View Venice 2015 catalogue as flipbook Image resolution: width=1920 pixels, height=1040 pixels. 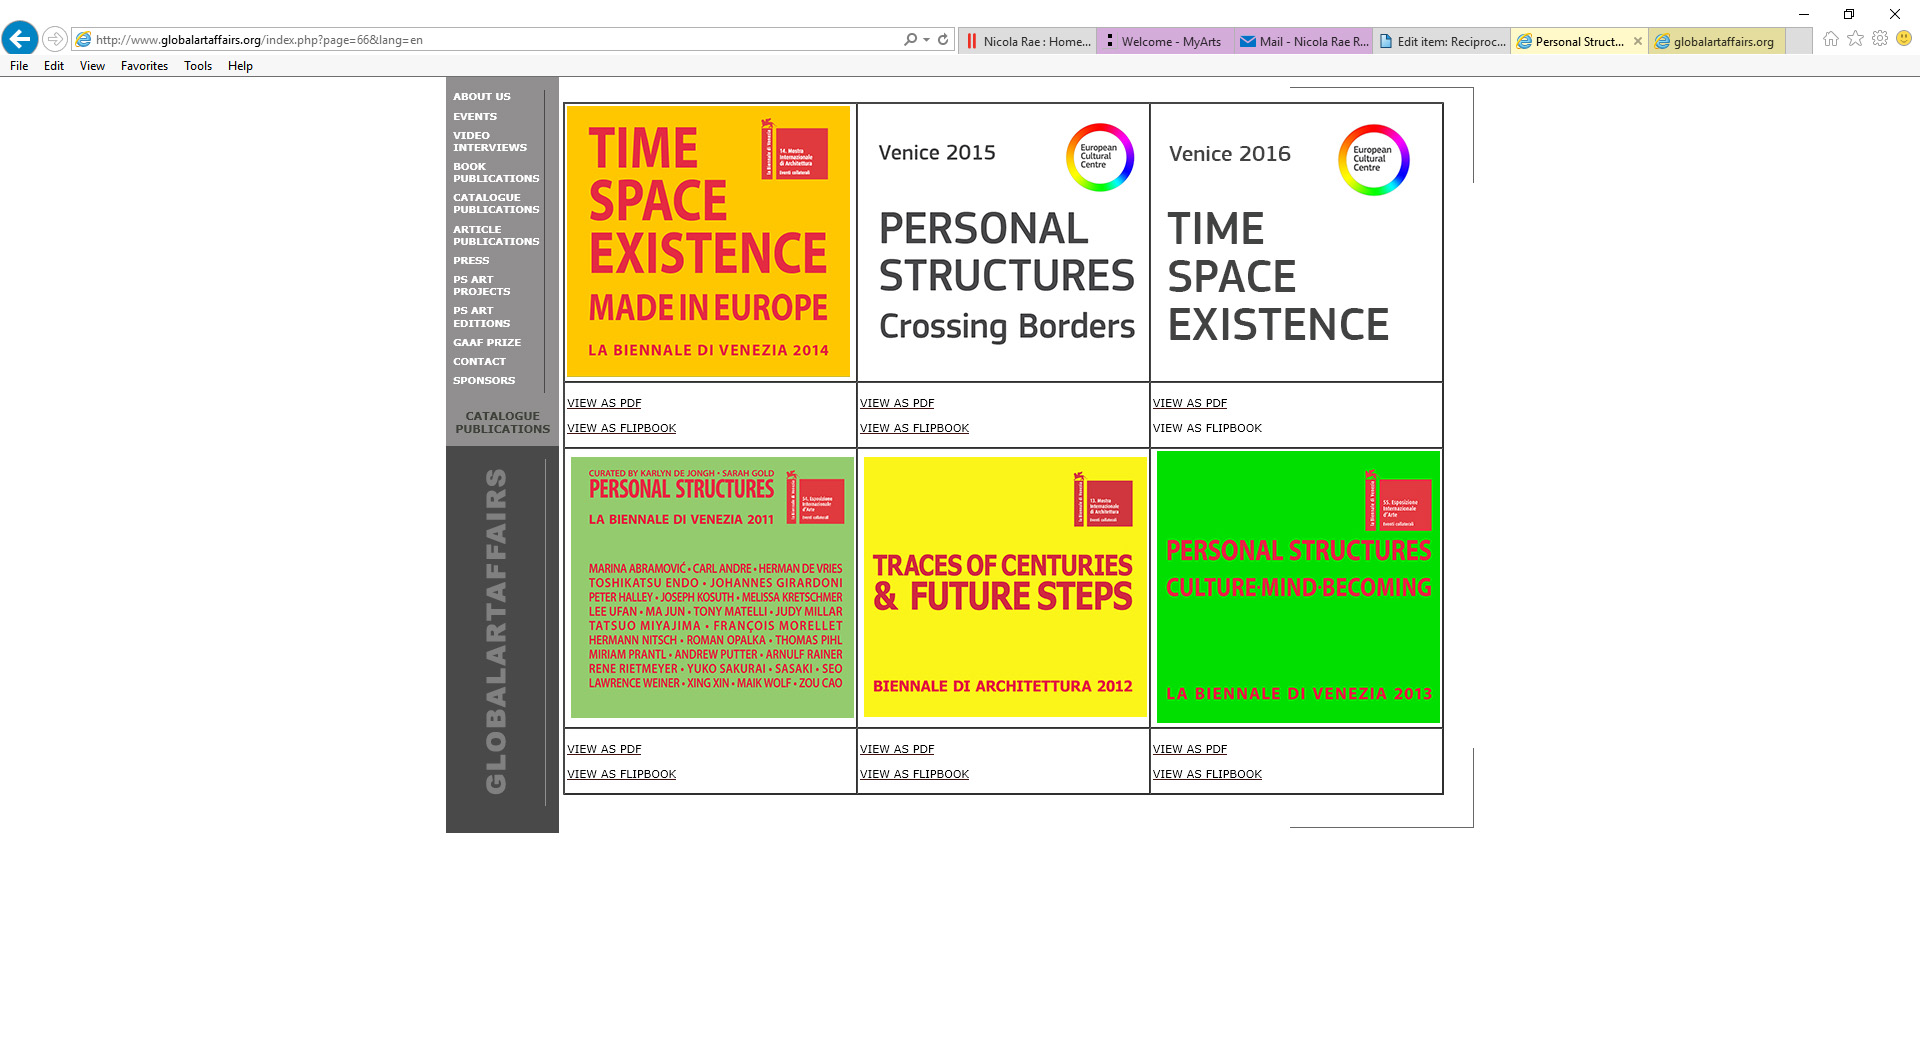pos(914,428)
